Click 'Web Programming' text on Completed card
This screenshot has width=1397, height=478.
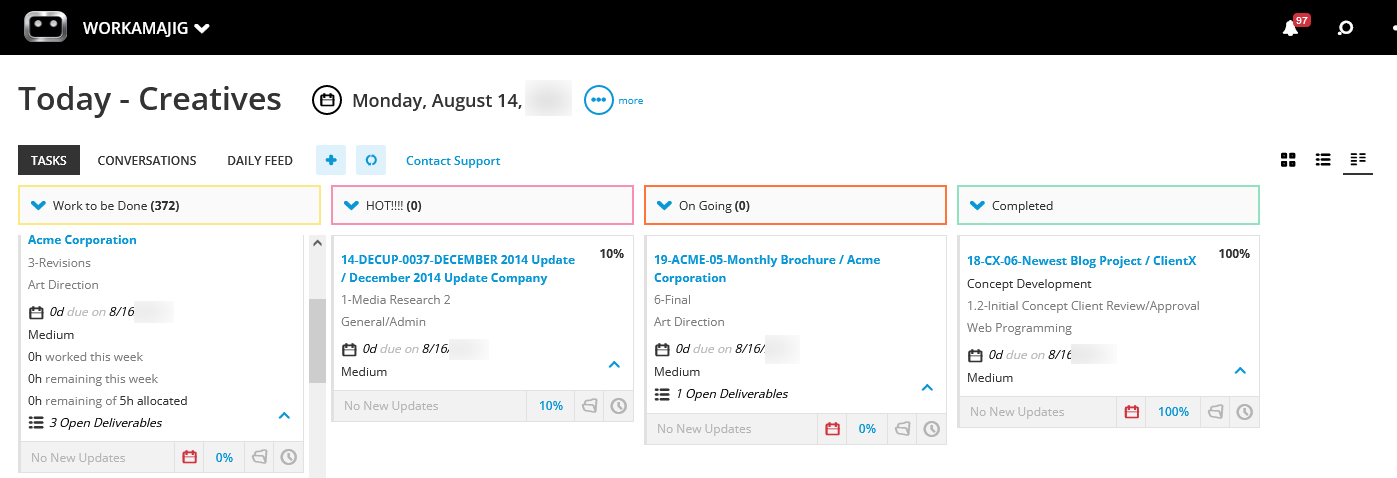[1019, 328]
